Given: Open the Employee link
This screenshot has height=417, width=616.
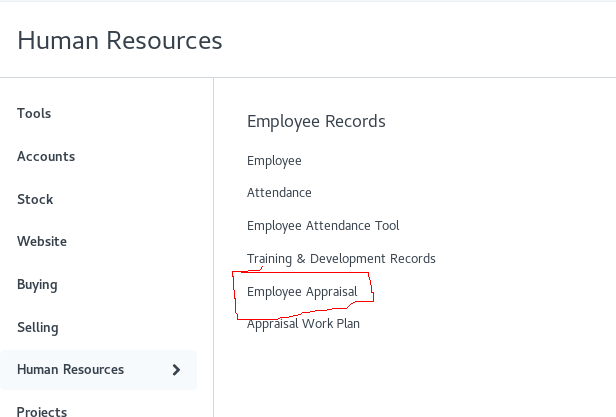Looking at the screenshot, I should pos(274,161).
